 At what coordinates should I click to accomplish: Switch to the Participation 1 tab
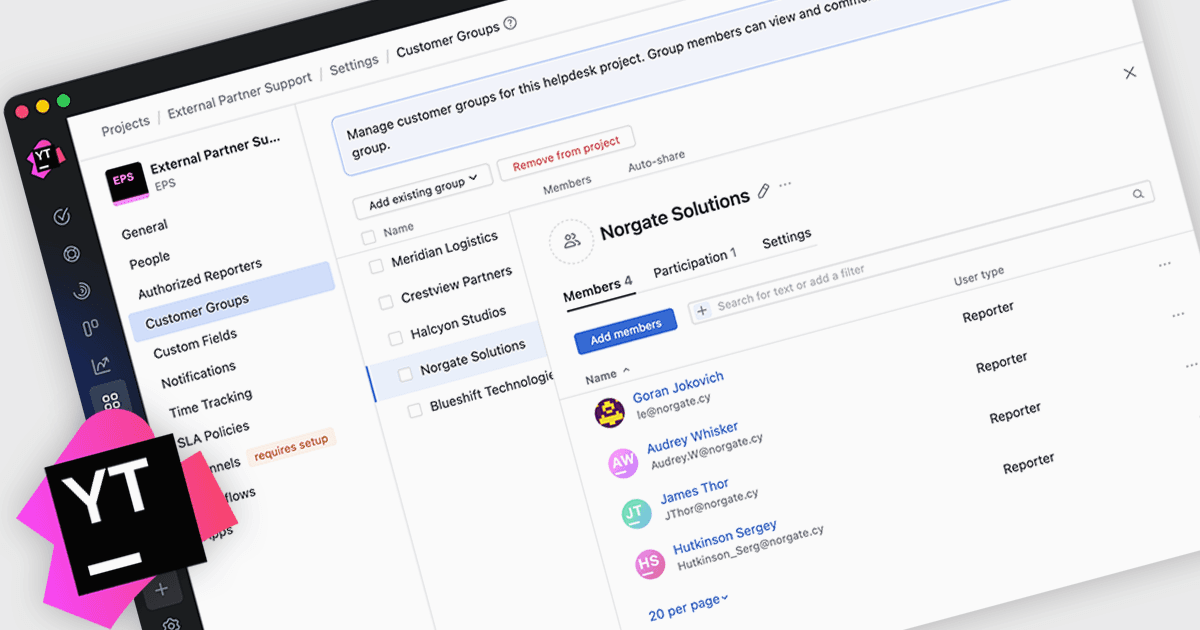[x=695, y=263]
